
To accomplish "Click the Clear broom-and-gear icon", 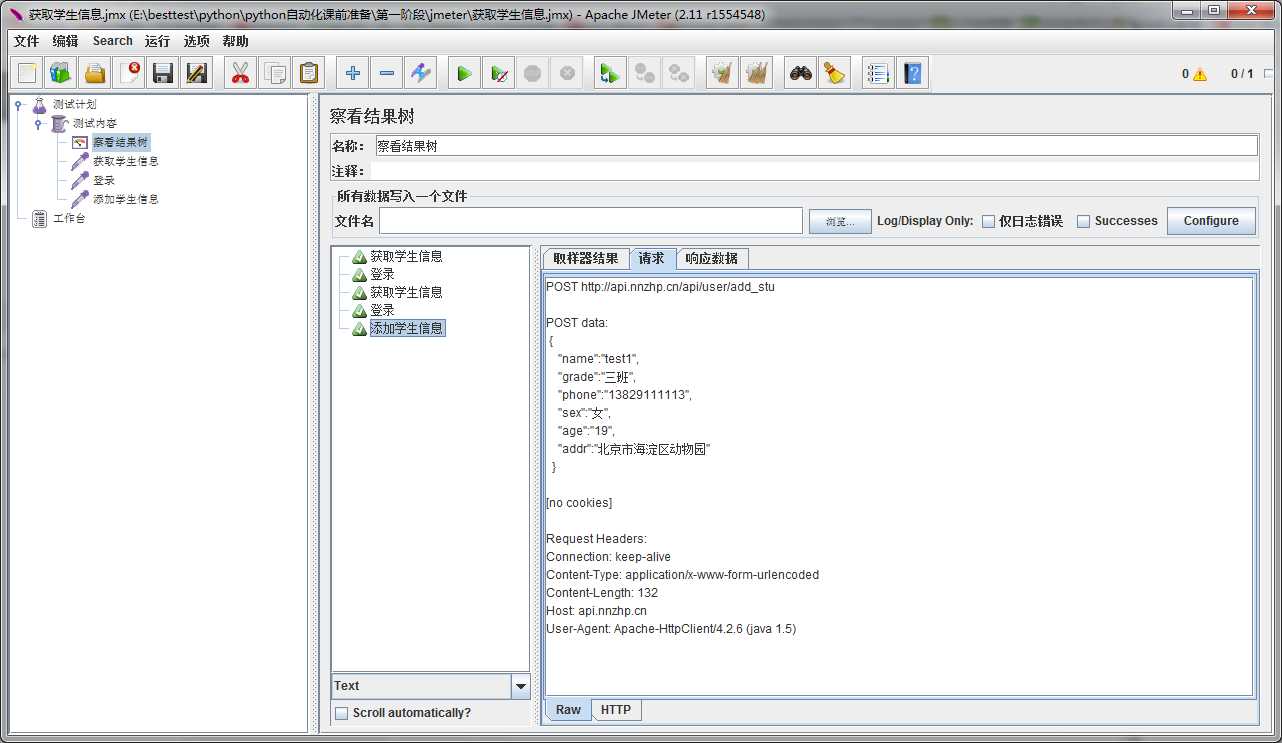I will click(x=722, y=73).
